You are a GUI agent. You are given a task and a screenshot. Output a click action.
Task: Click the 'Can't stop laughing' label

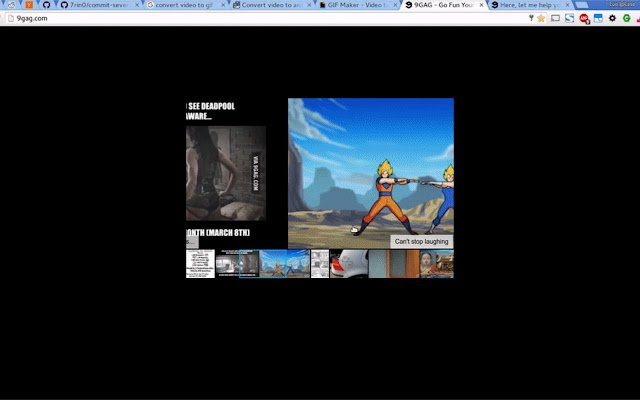point(421,241)
